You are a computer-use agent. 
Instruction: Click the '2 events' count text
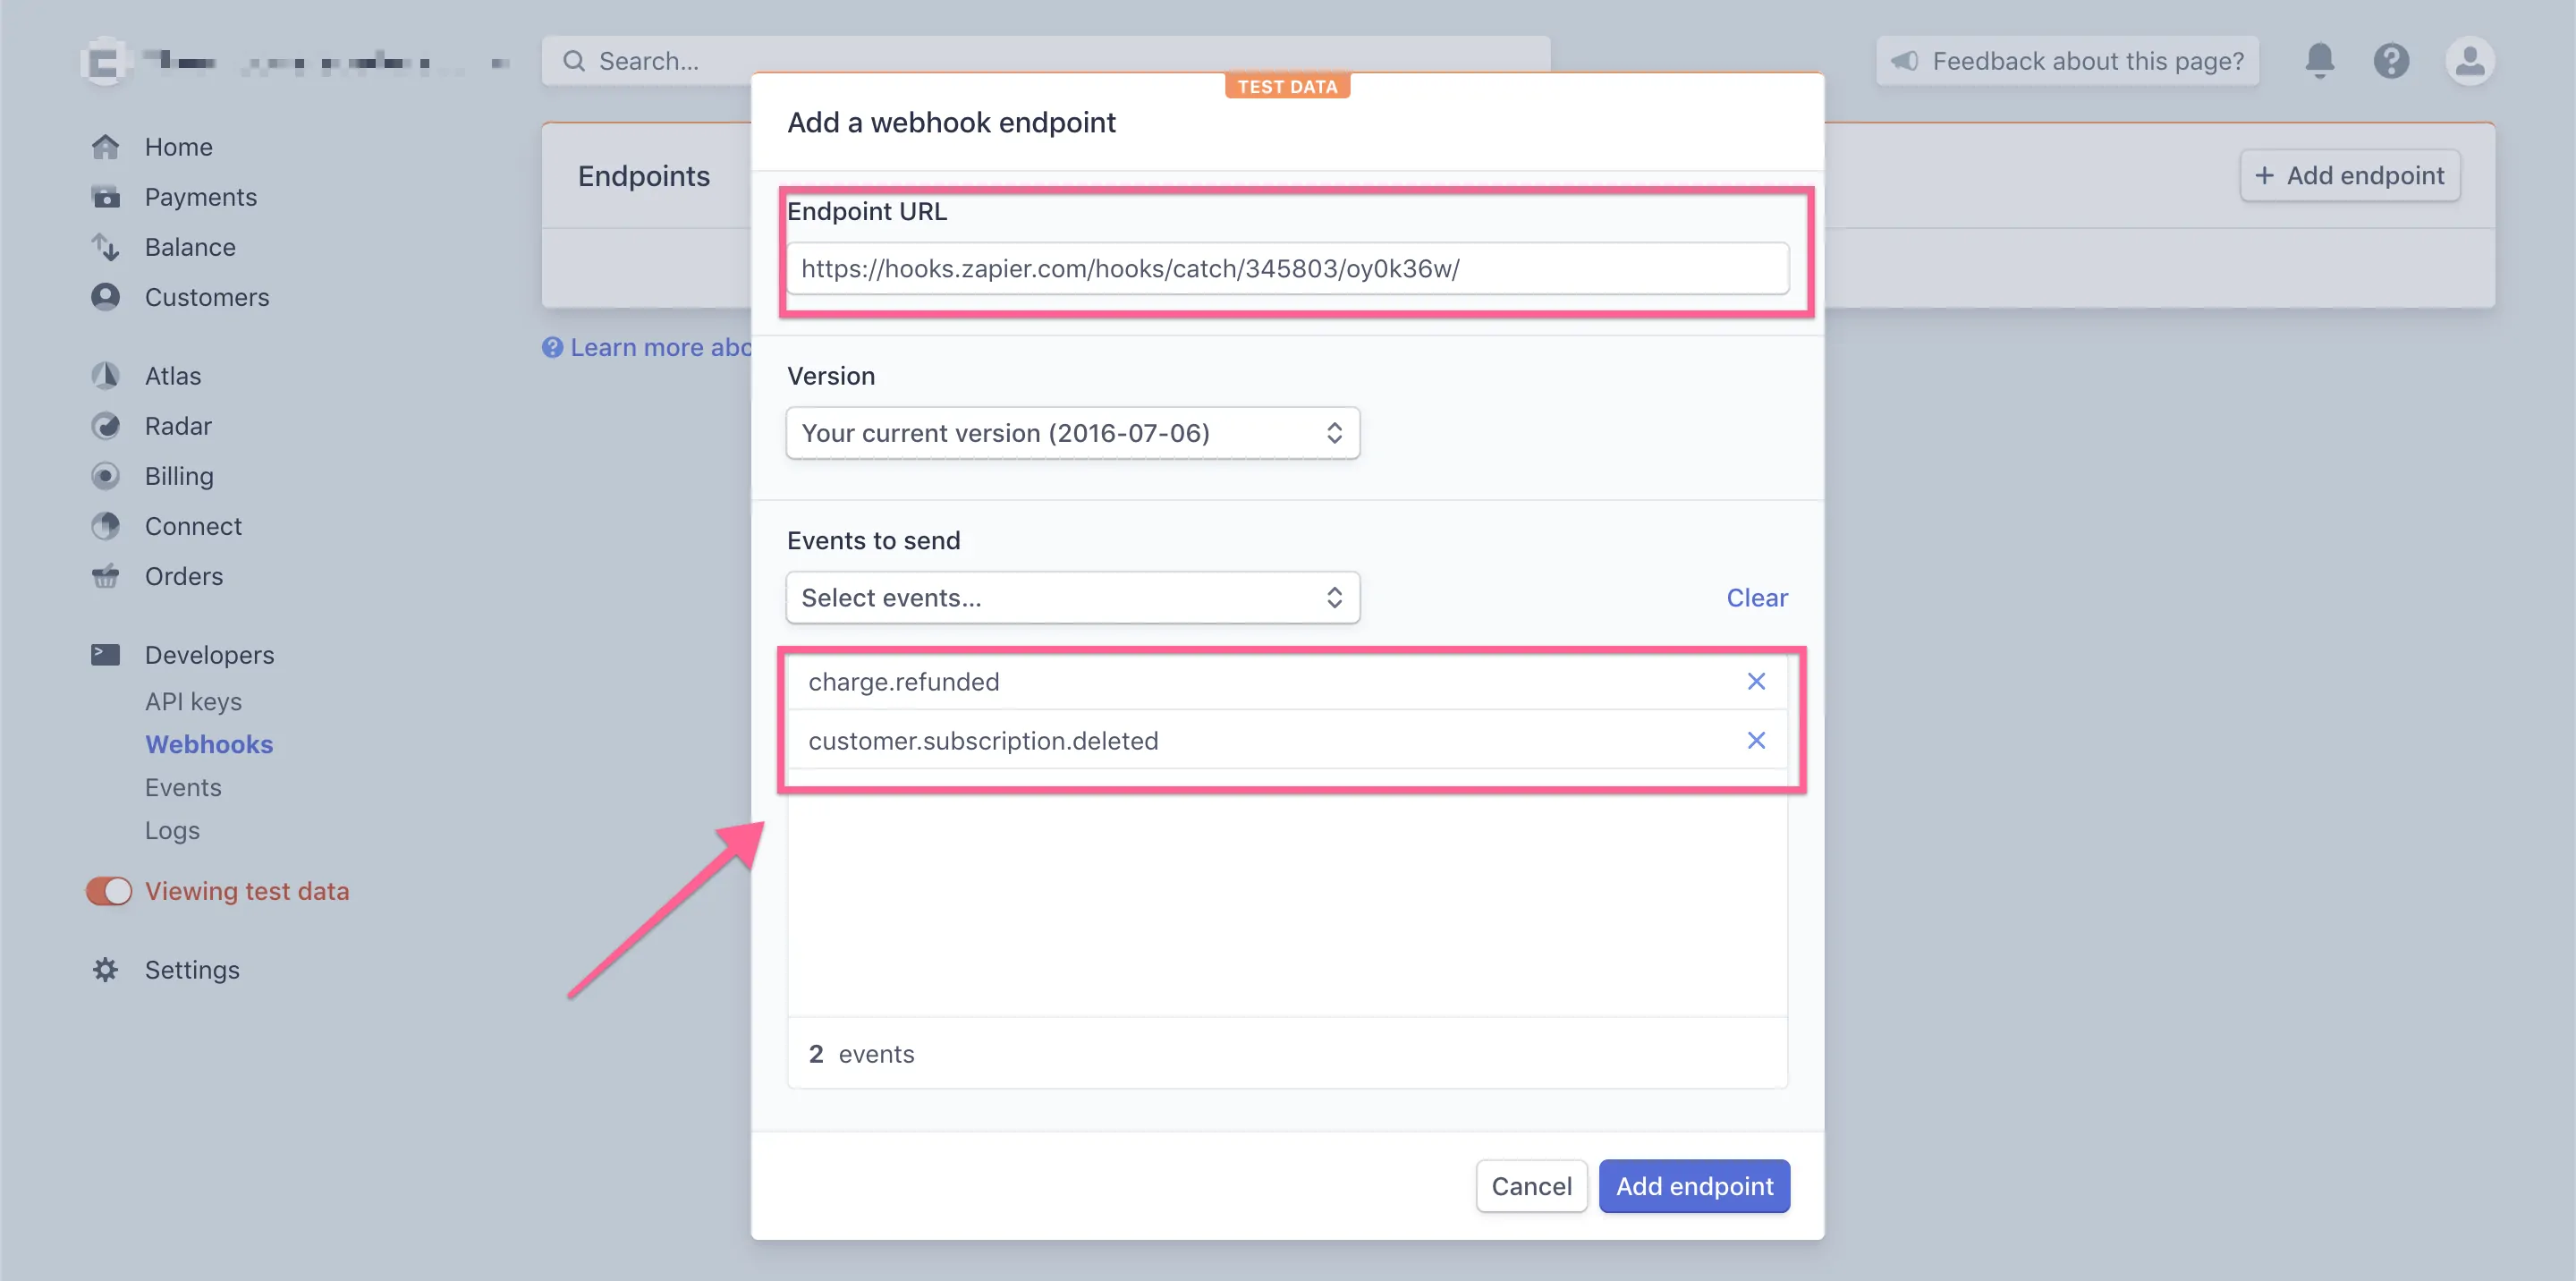click(x=861, y=1054)
